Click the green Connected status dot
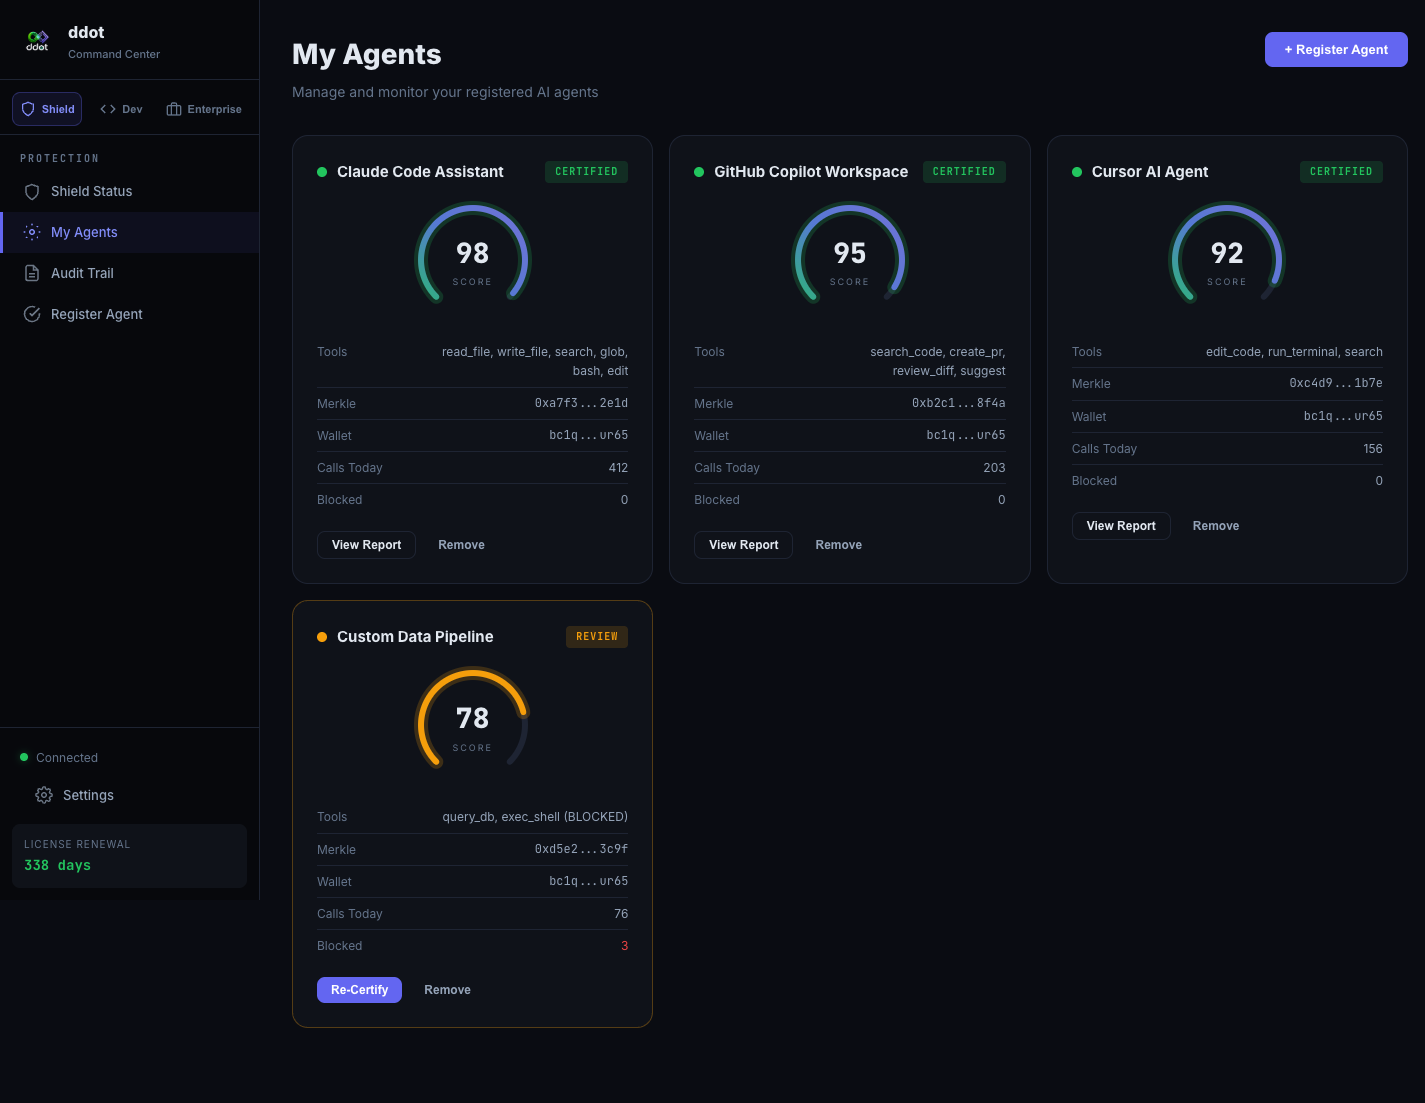The image size is (1425, 1103). (24, 757)
